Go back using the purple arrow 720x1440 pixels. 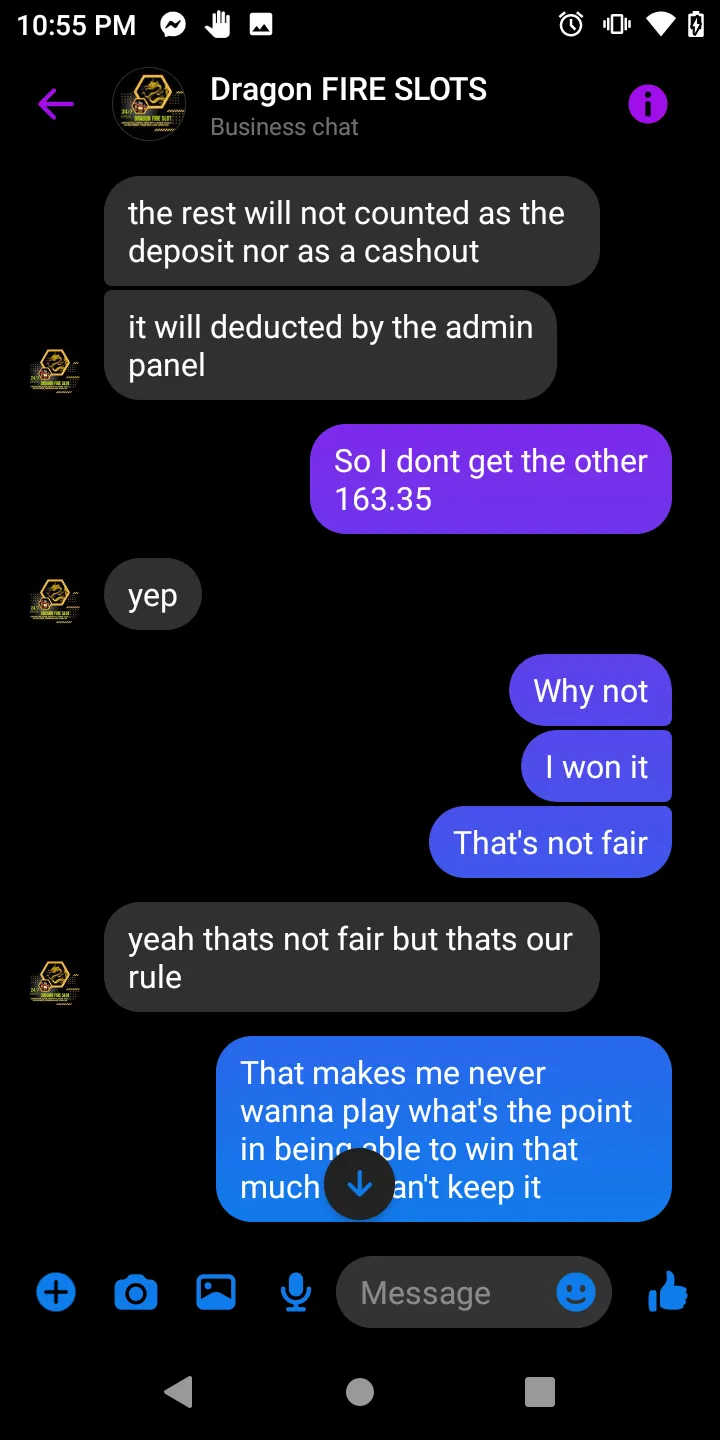tap(56, 104)
